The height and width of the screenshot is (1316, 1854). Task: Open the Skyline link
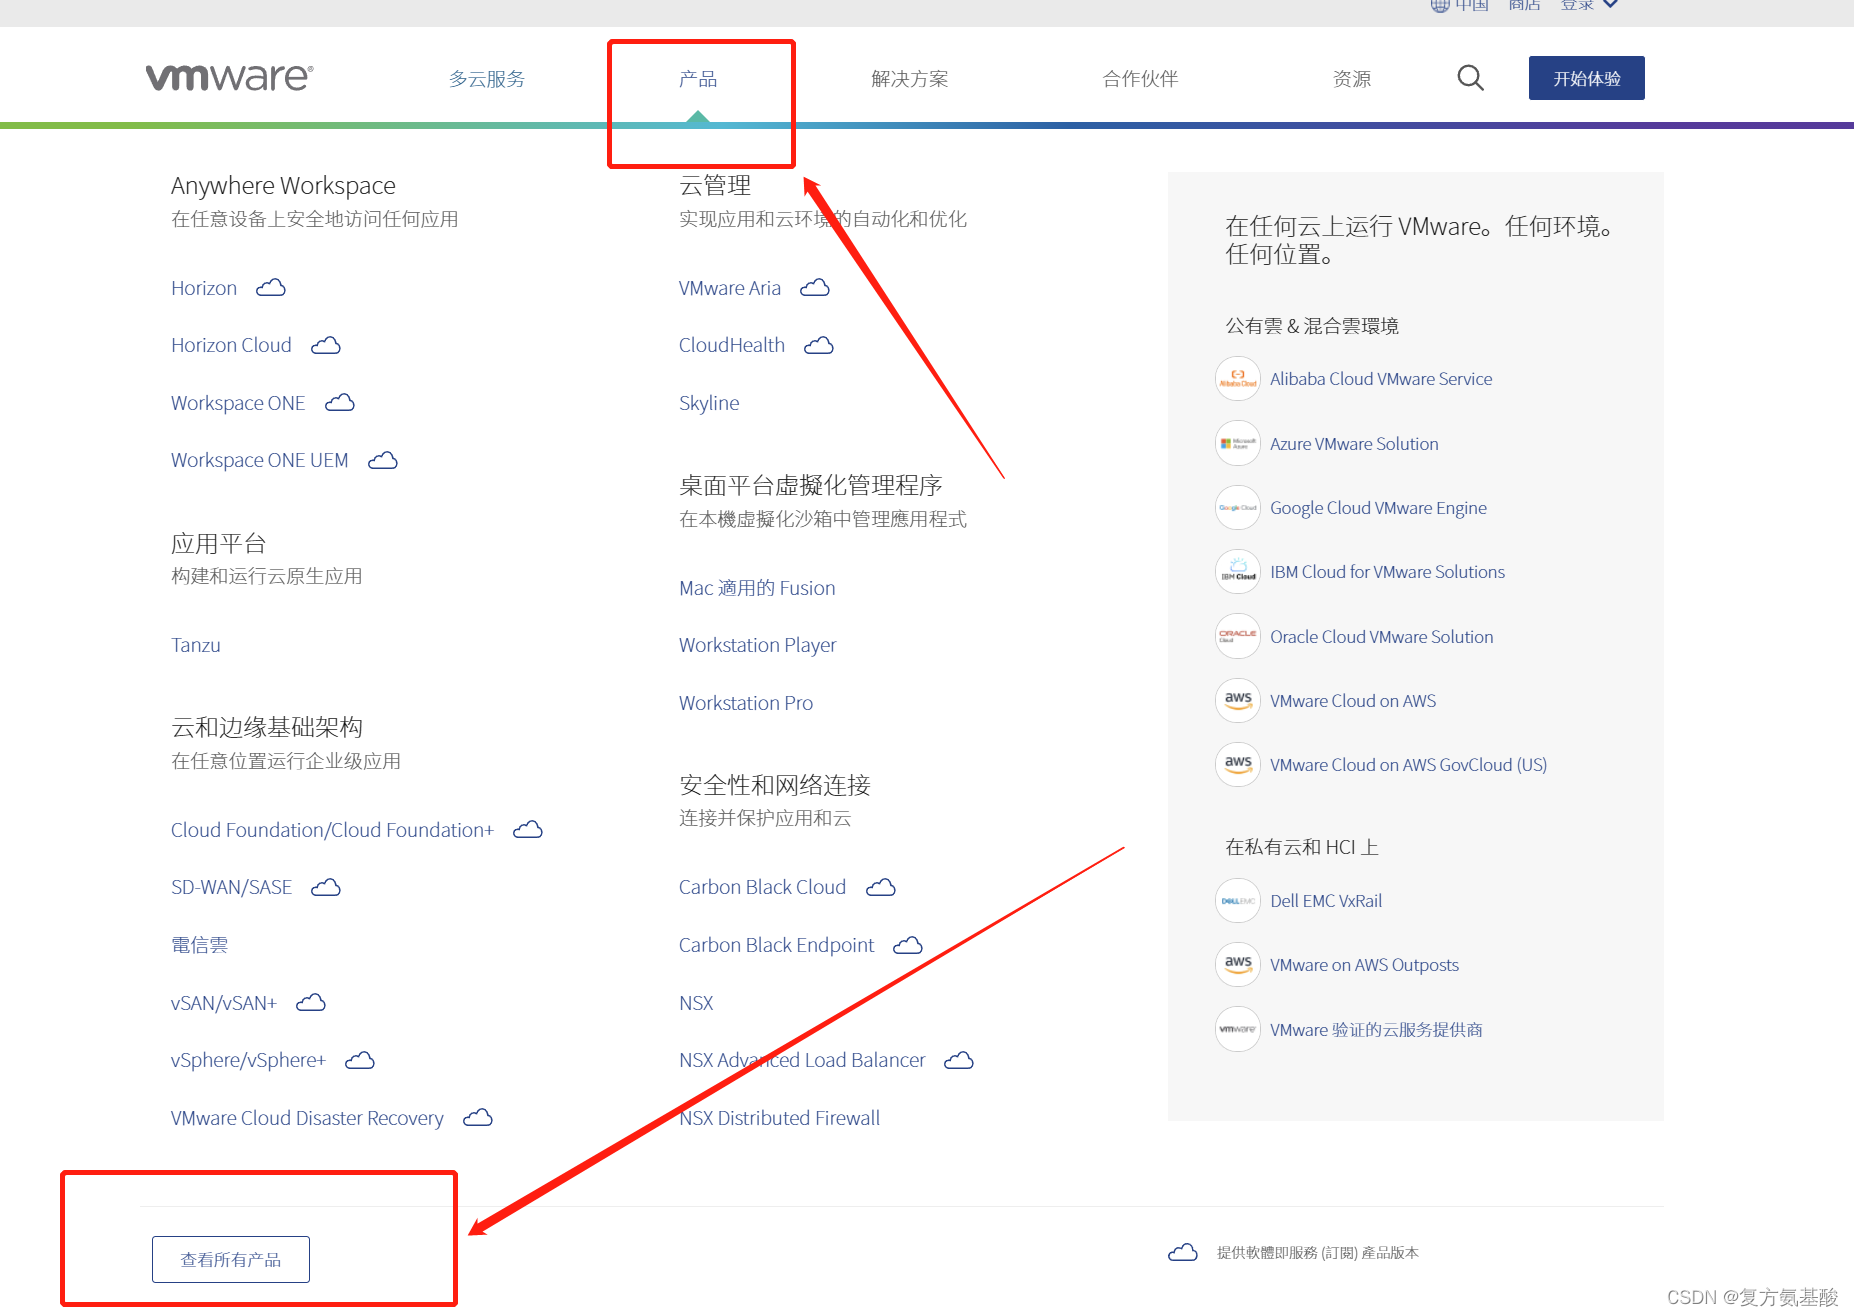(x=709, y=403)
